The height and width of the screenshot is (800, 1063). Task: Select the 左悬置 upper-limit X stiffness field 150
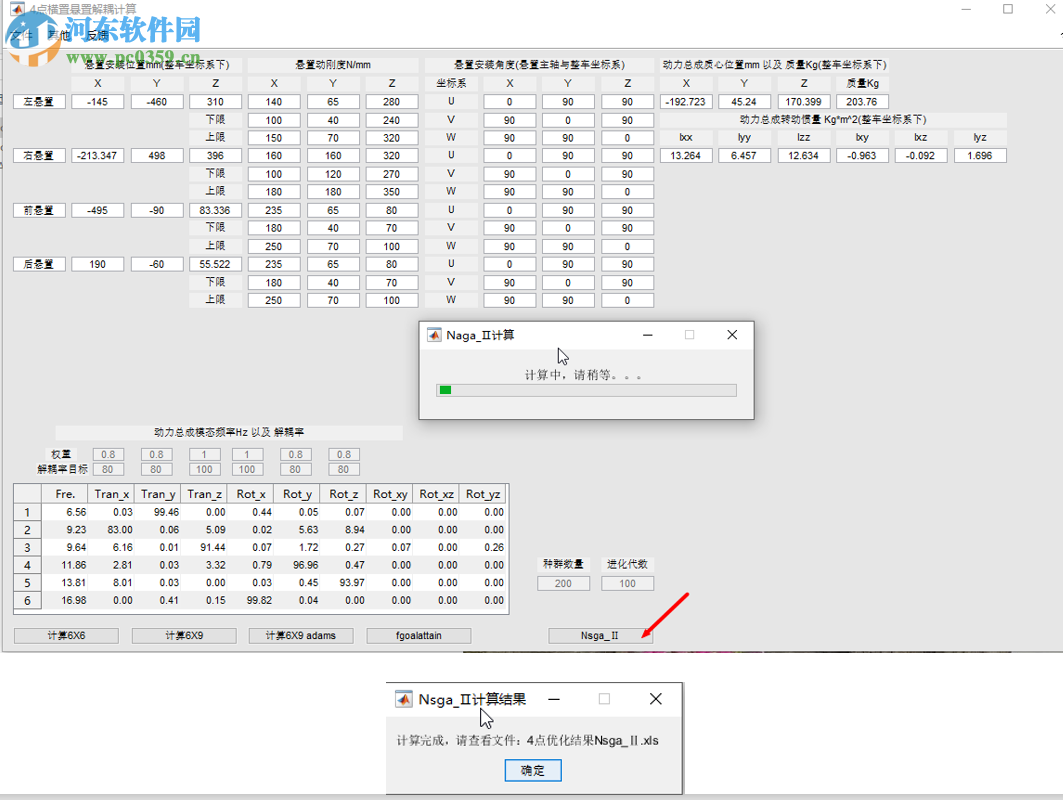coord(274,138)
